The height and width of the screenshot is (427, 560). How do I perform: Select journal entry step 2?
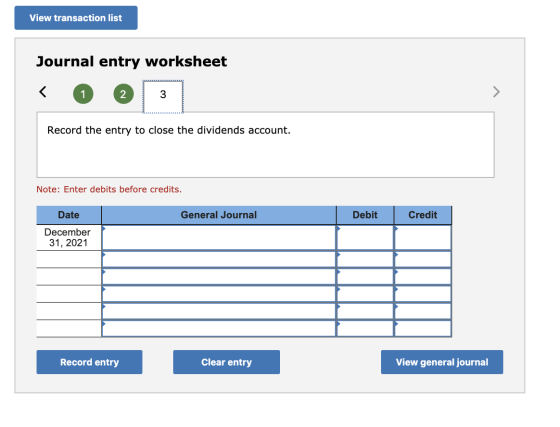click(123, 94)
